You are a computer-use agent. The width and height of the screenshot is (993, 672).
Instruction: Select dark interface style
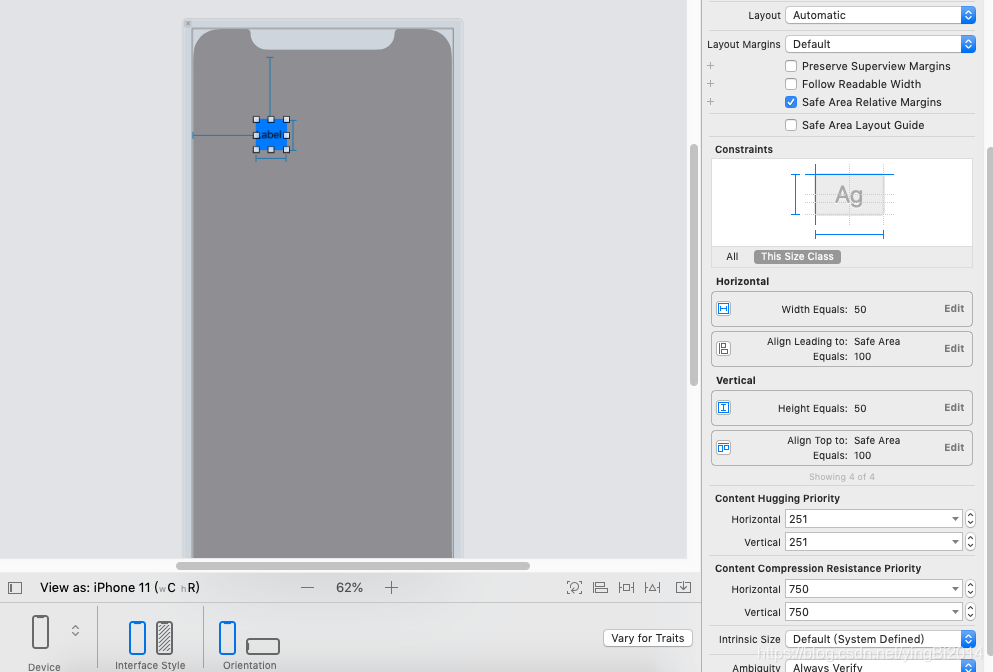click(x=165, y=638)
